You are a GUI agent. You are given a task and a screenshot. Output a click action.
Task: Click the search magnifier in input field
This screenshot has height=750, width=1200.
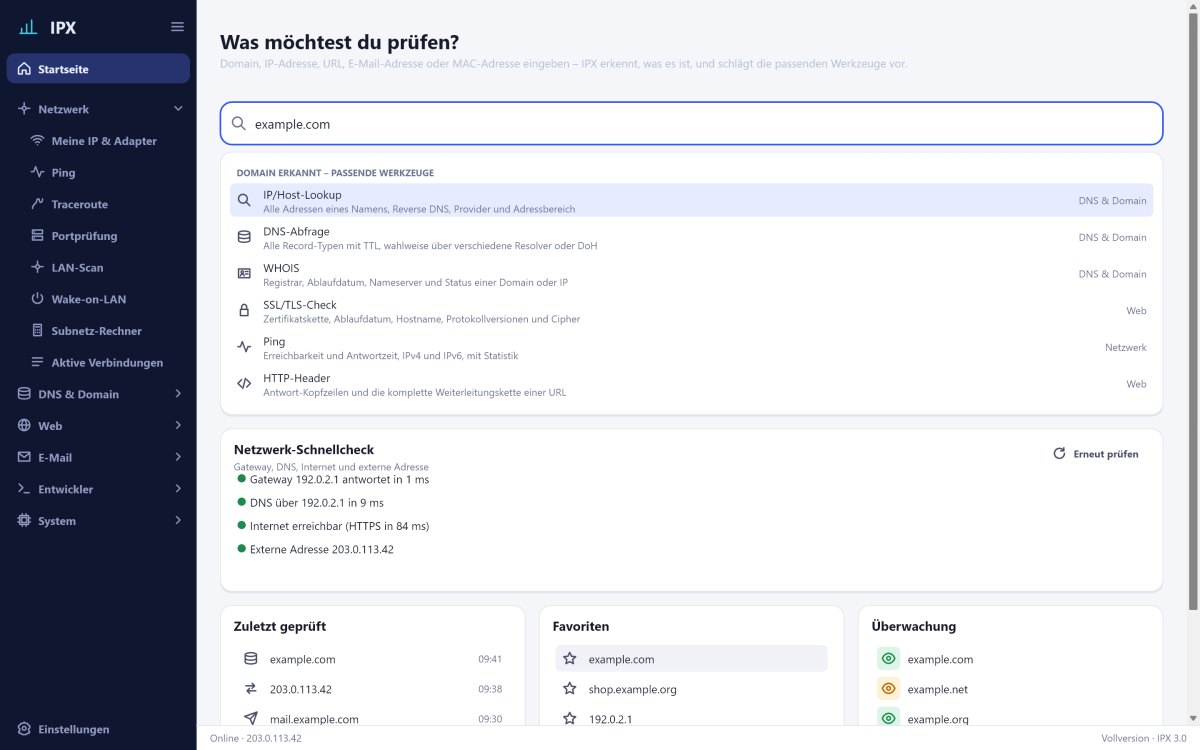(239, 124)
